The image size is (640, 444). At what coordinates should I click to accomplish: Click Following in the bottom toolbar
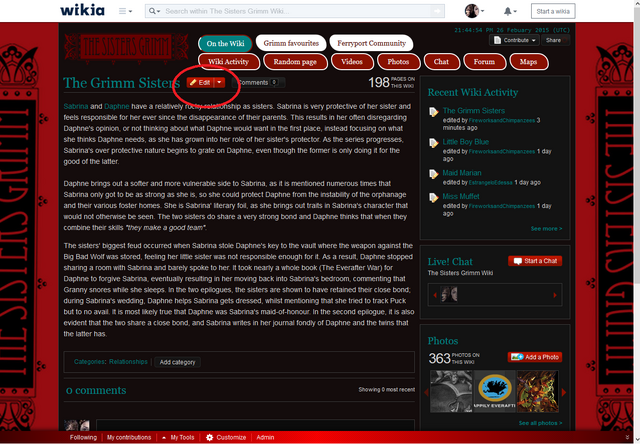[x=83, y=437]
